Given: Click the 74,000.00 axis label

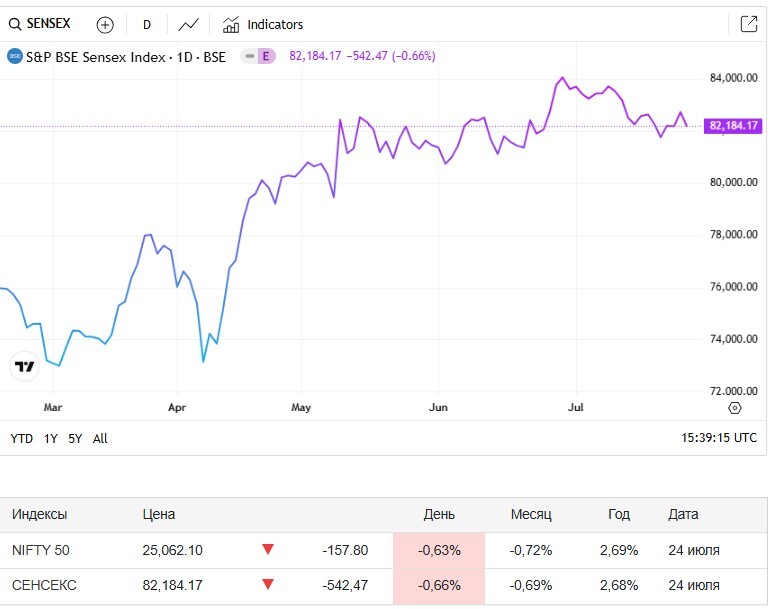Looking at the screenshot, I should (733, 339).
